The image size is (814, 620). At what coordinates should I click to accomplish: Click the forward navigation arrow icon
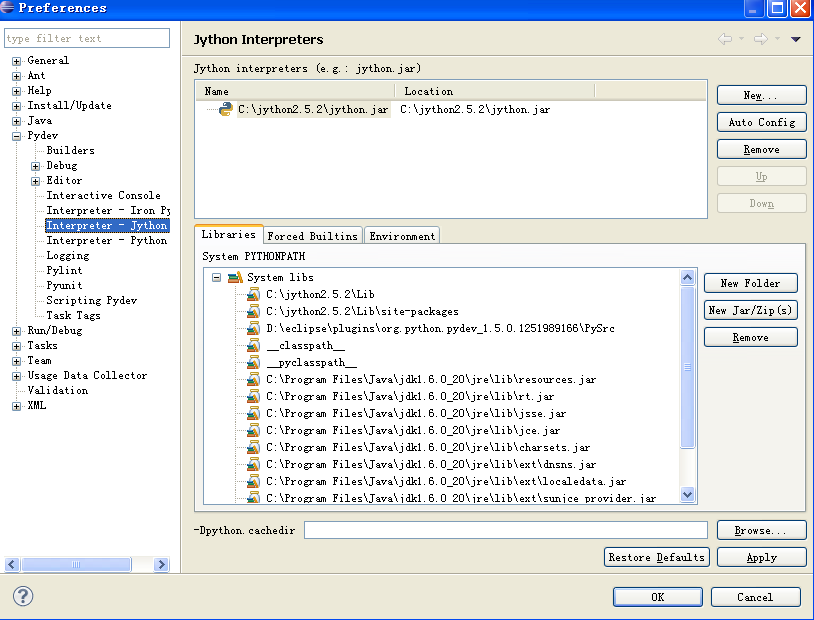760,39
